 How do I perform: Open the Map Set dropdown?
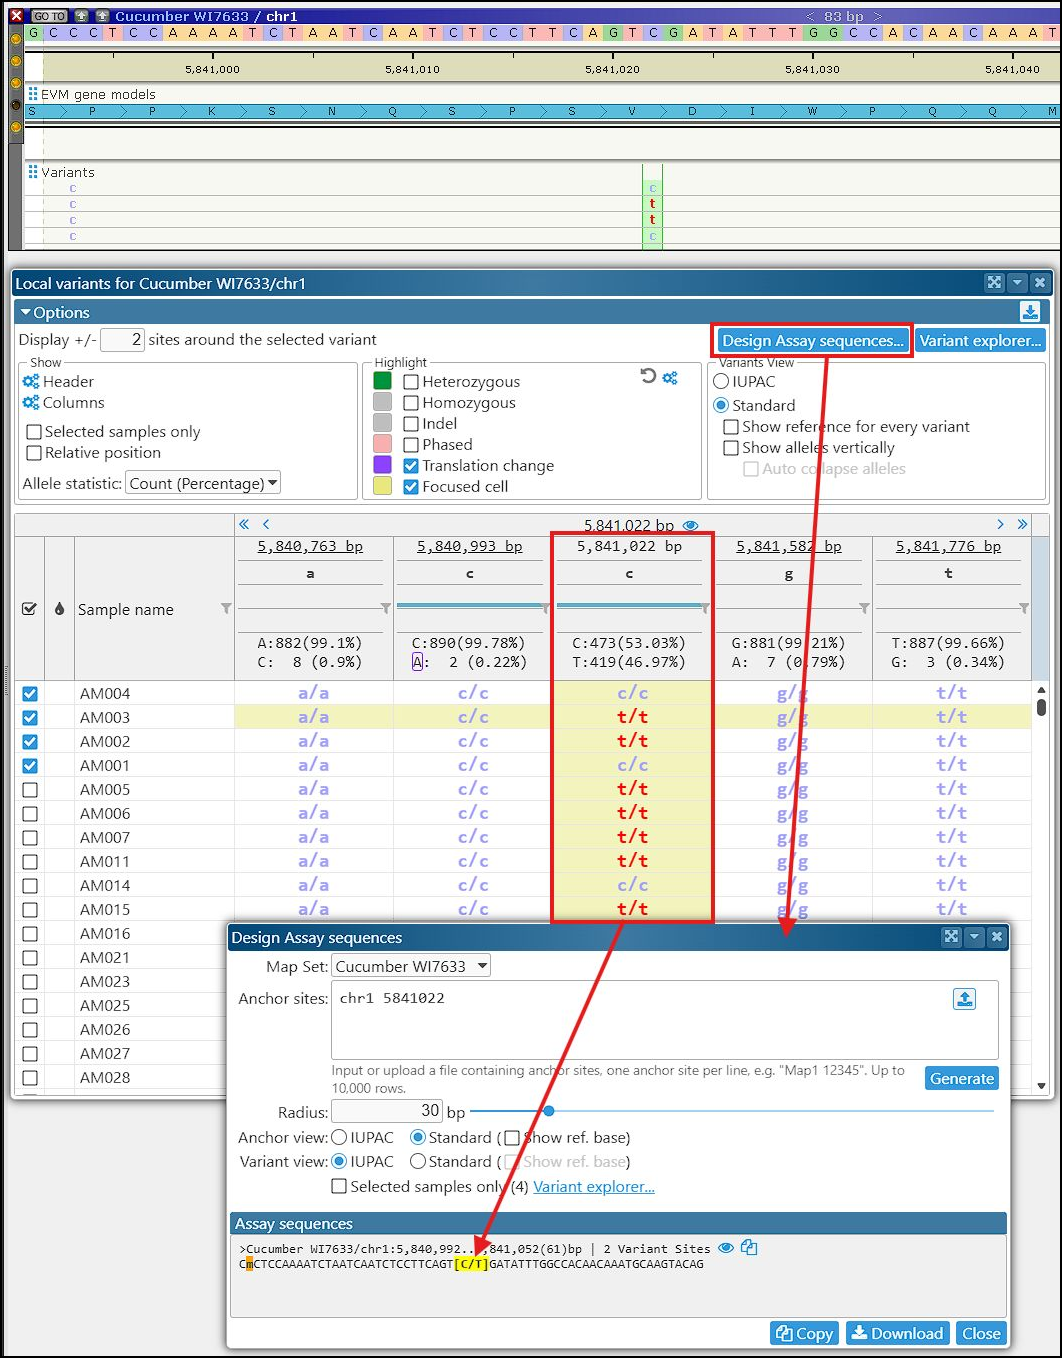(412, 966)
